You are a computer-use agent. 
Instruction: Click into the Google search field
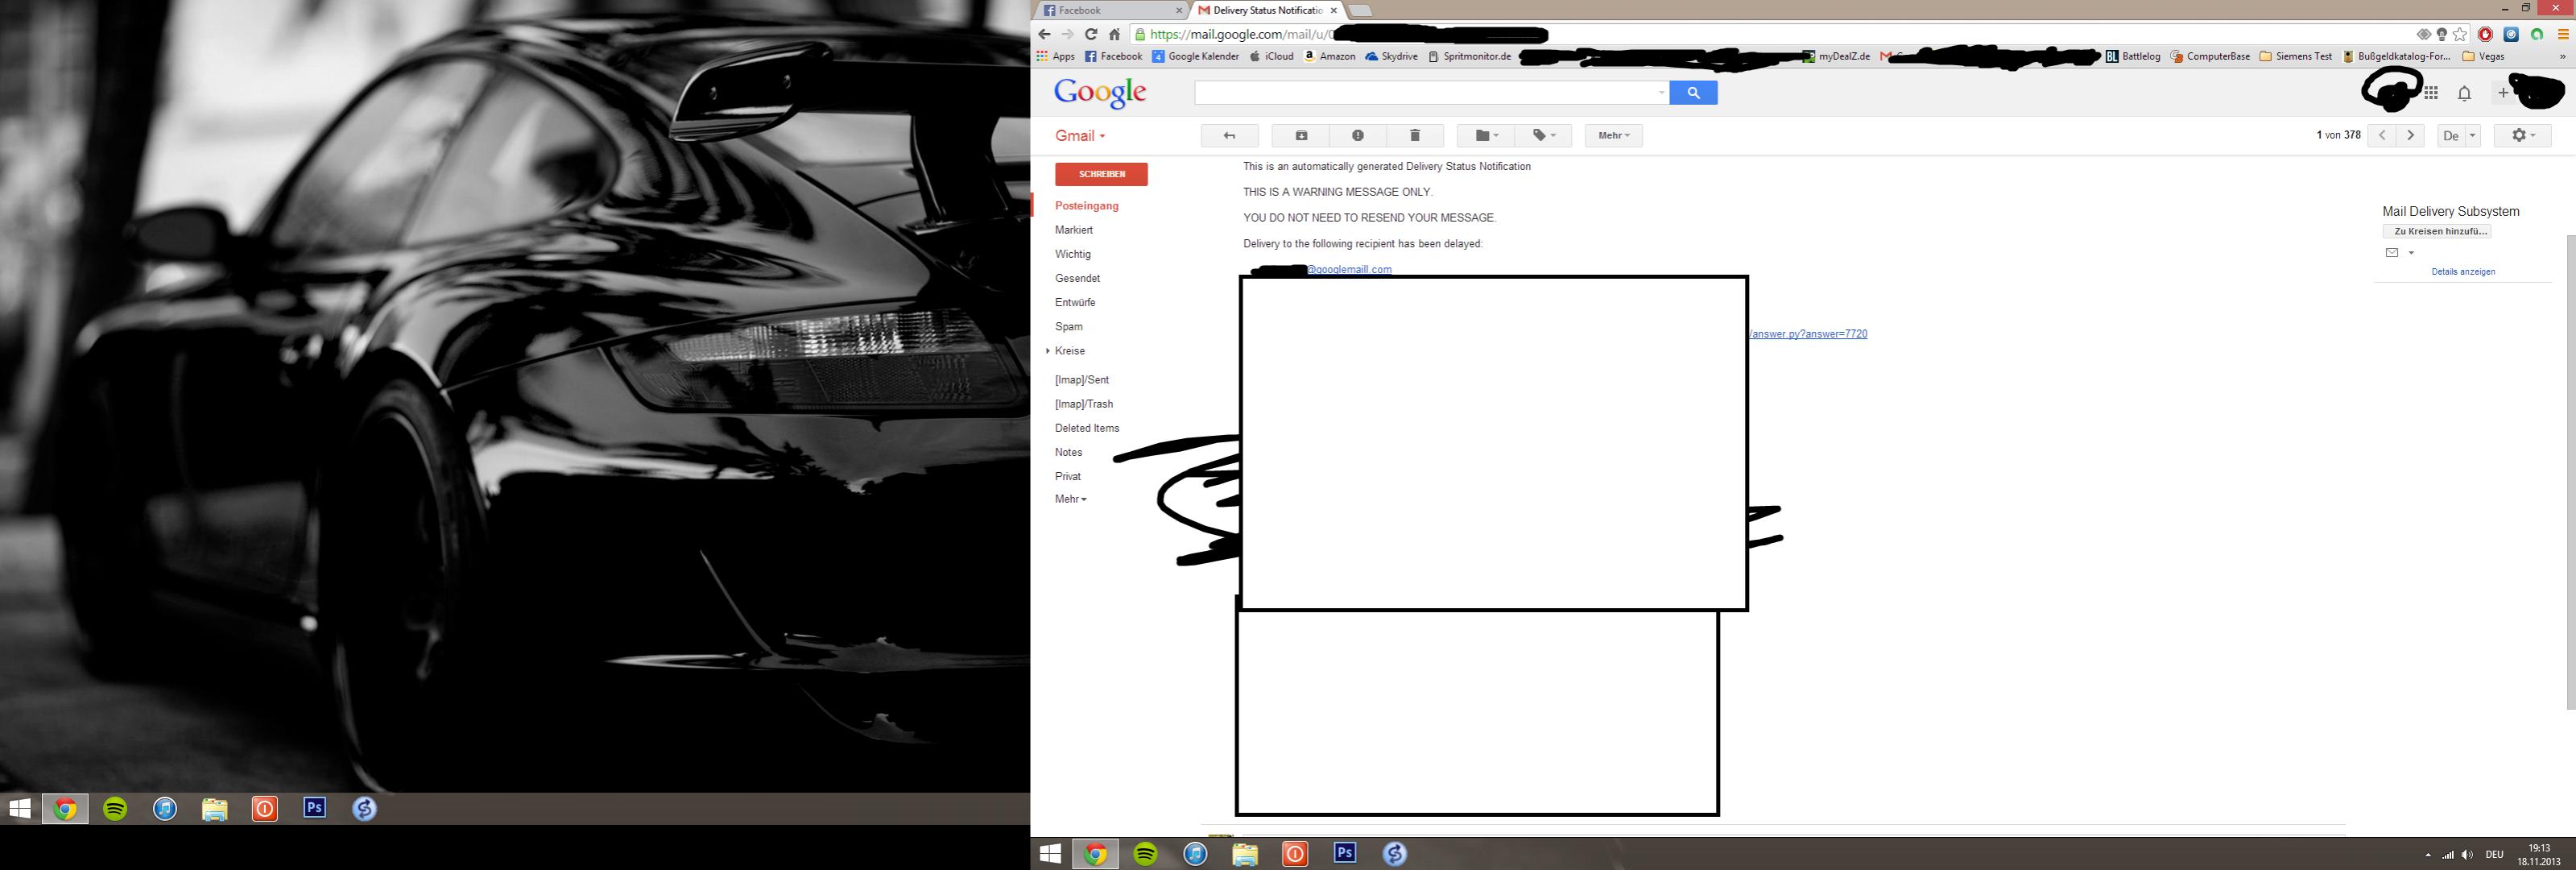[x=1425, y=93]
